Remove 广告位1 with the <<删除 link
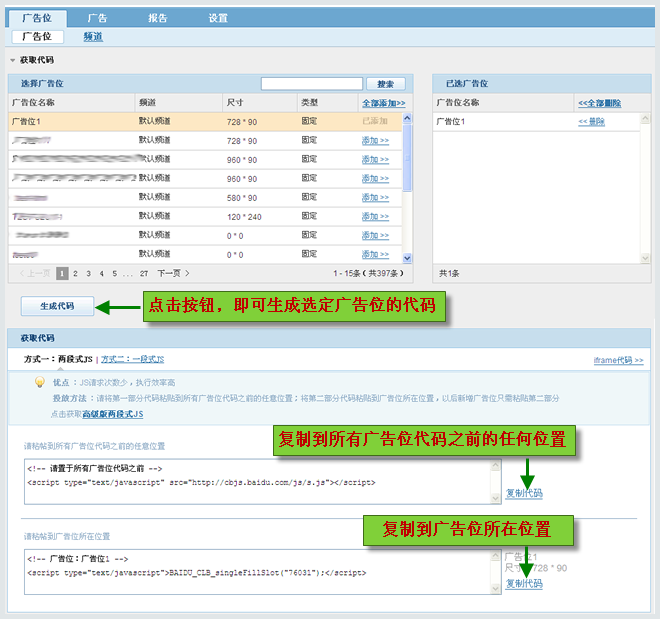 (591, 122)
